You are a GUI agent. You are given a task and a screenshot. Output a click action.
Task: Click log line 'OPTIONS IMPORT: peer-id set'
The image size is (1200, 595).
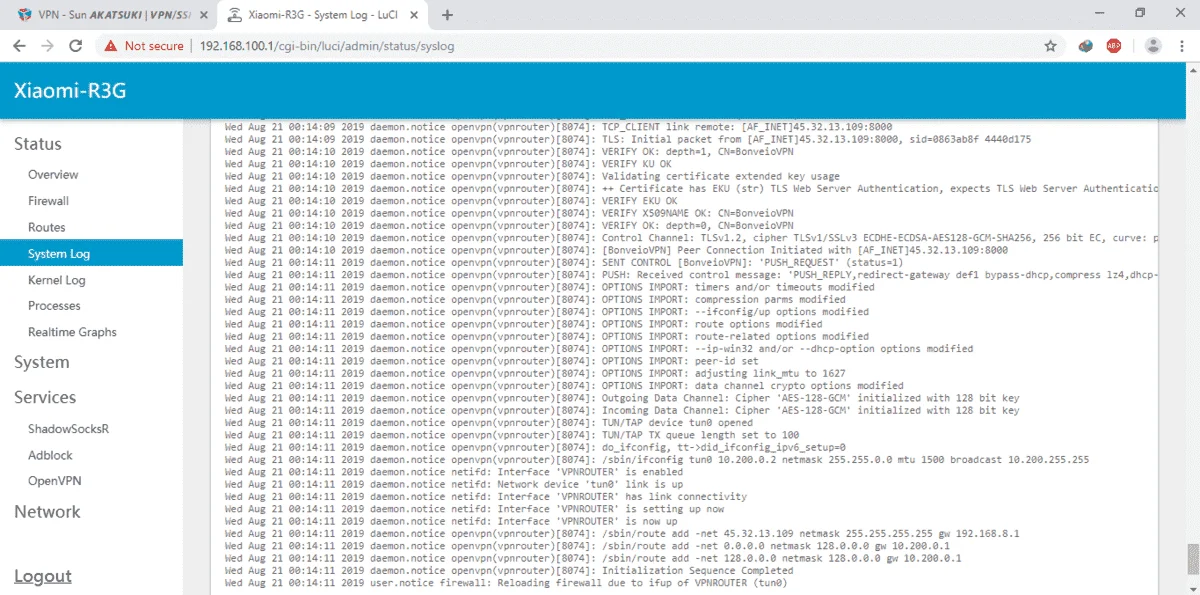click(490, 361)
